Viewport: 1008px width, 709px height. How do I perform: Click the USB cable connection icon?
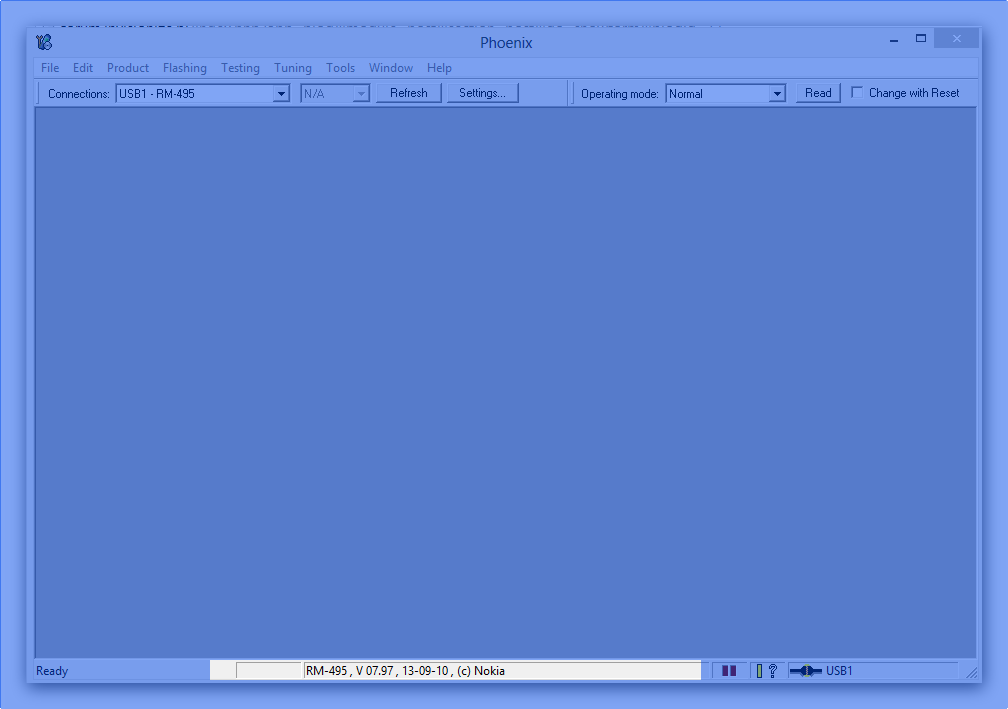(x=805, y=671)
